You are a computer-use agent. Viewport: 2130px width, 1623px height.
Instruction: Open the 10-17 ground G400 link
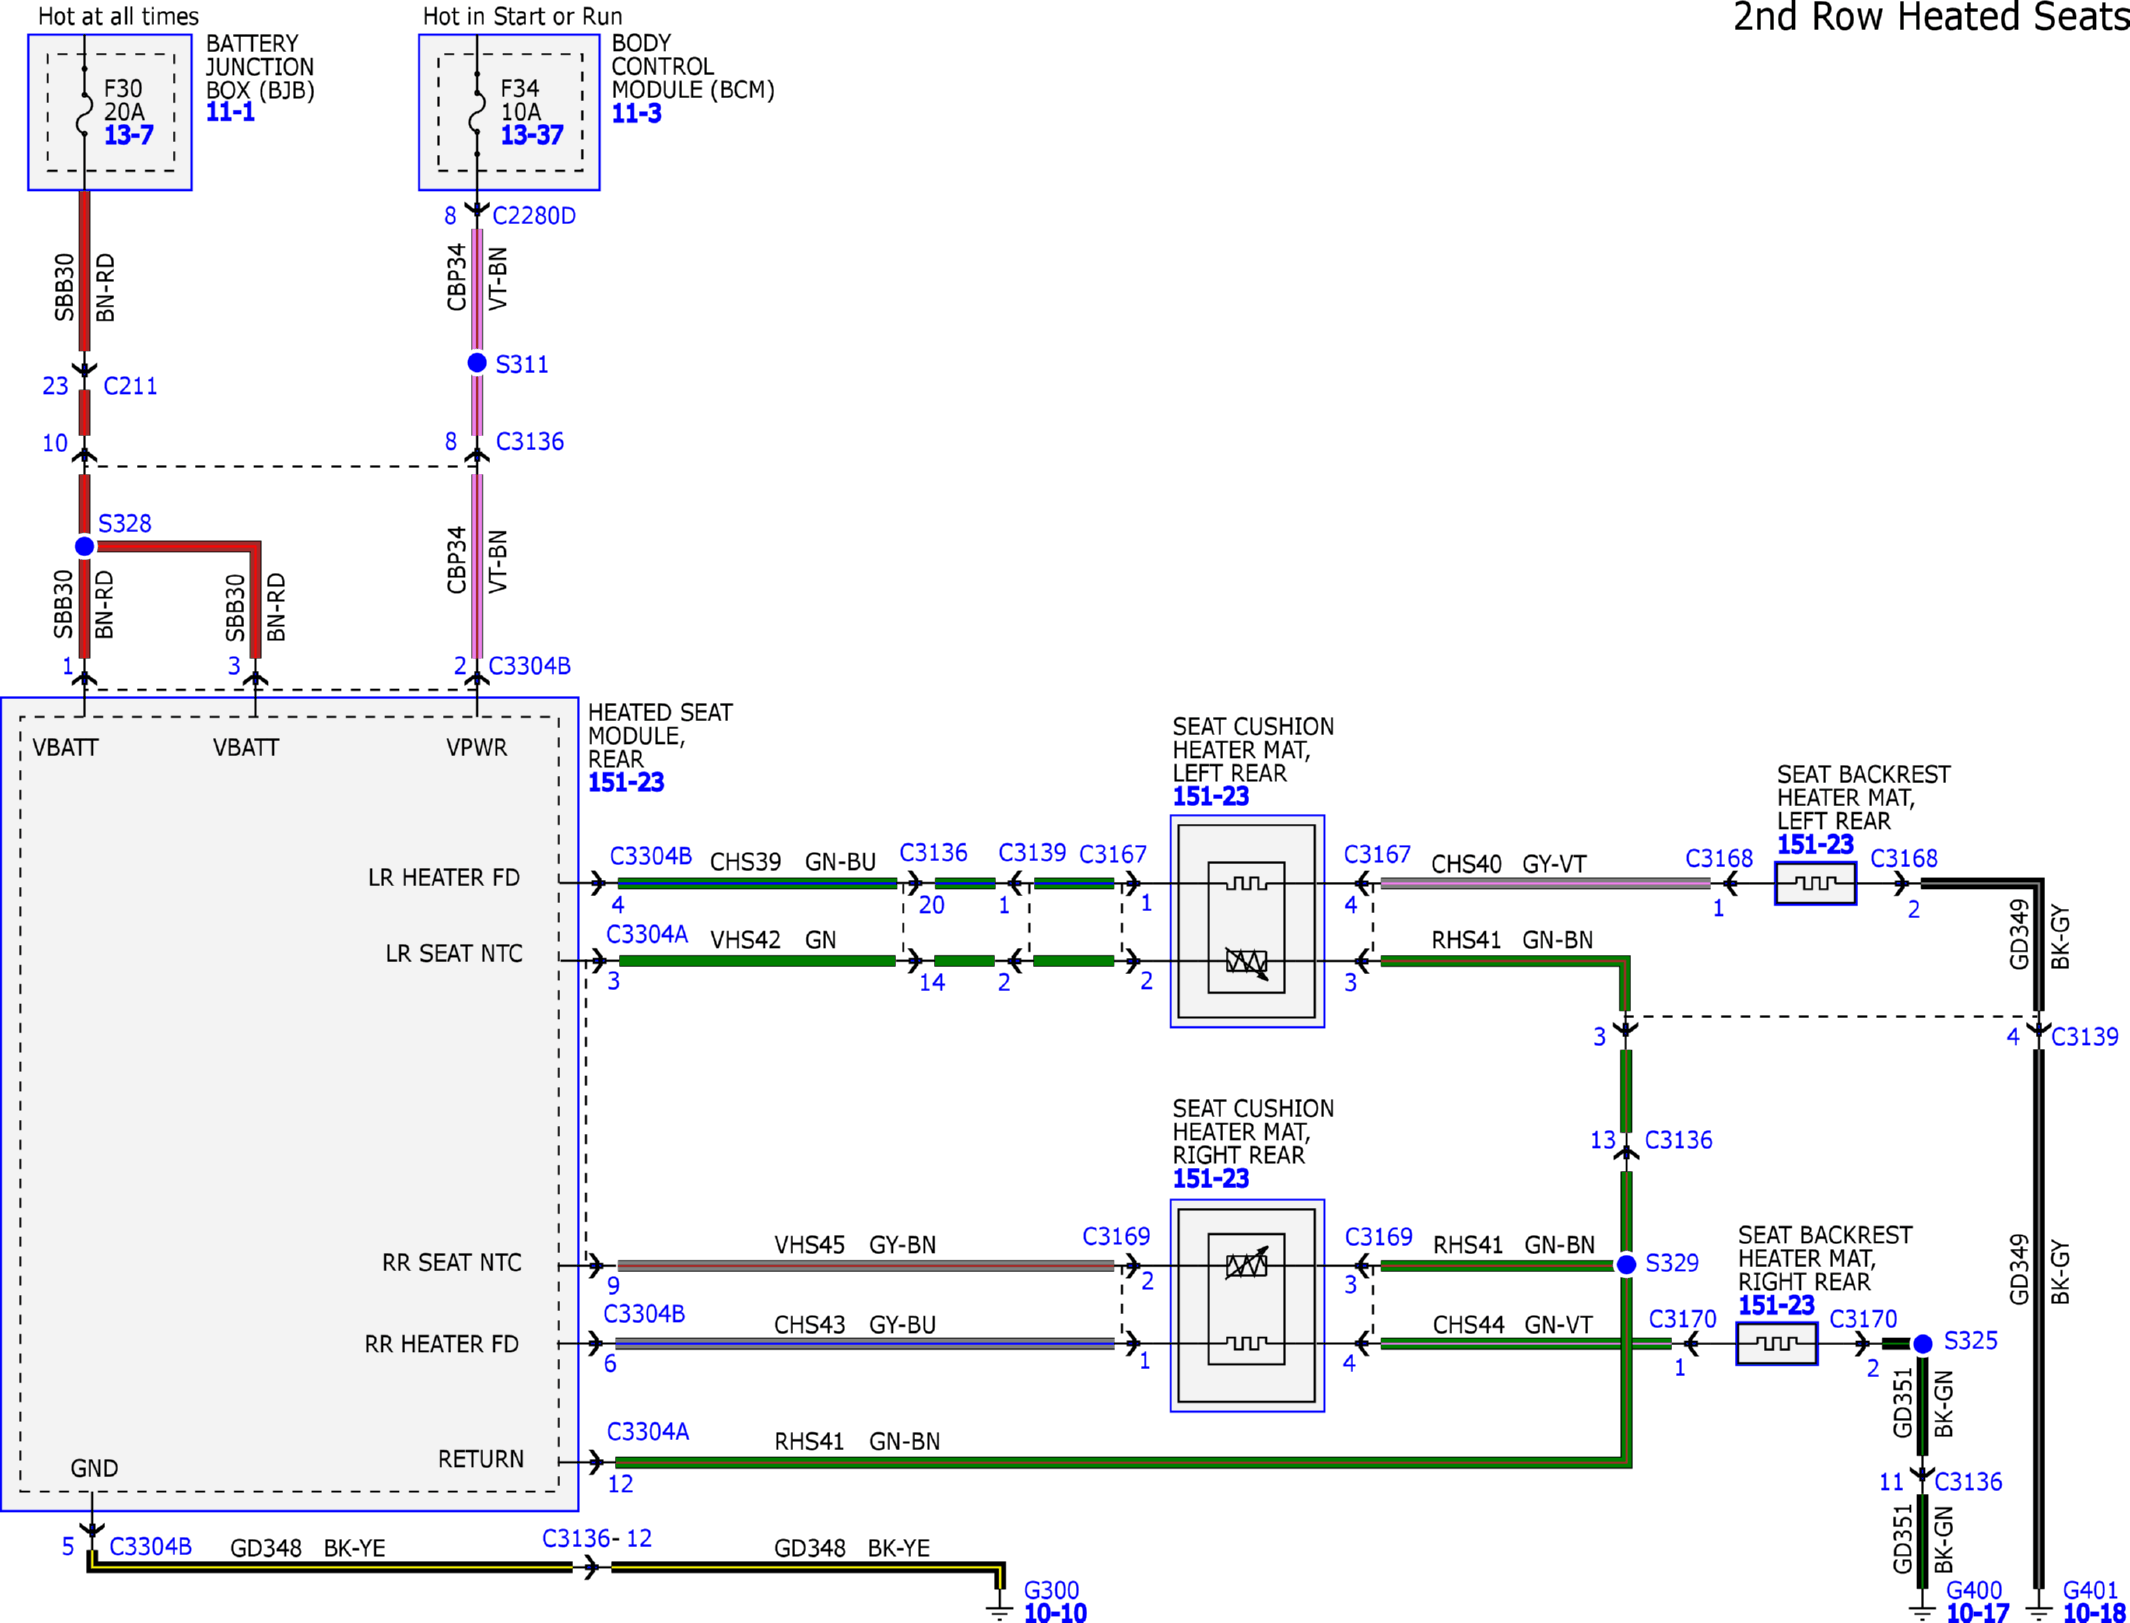click(1977, 1612)
